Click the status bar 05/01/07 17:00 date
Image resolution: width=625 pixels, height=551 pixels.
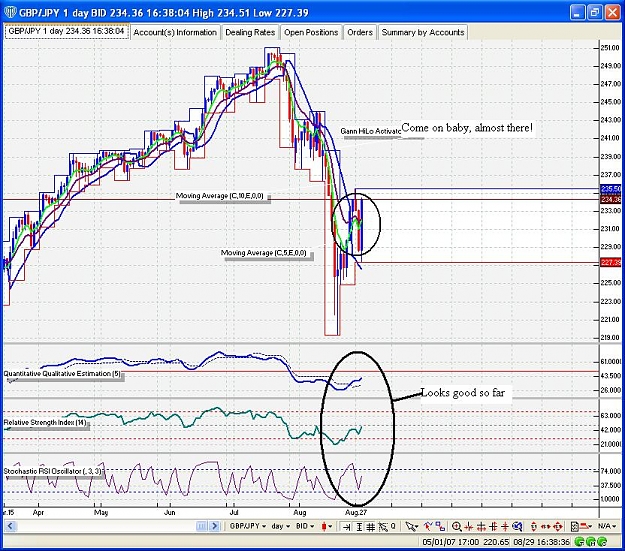point(450,542)
